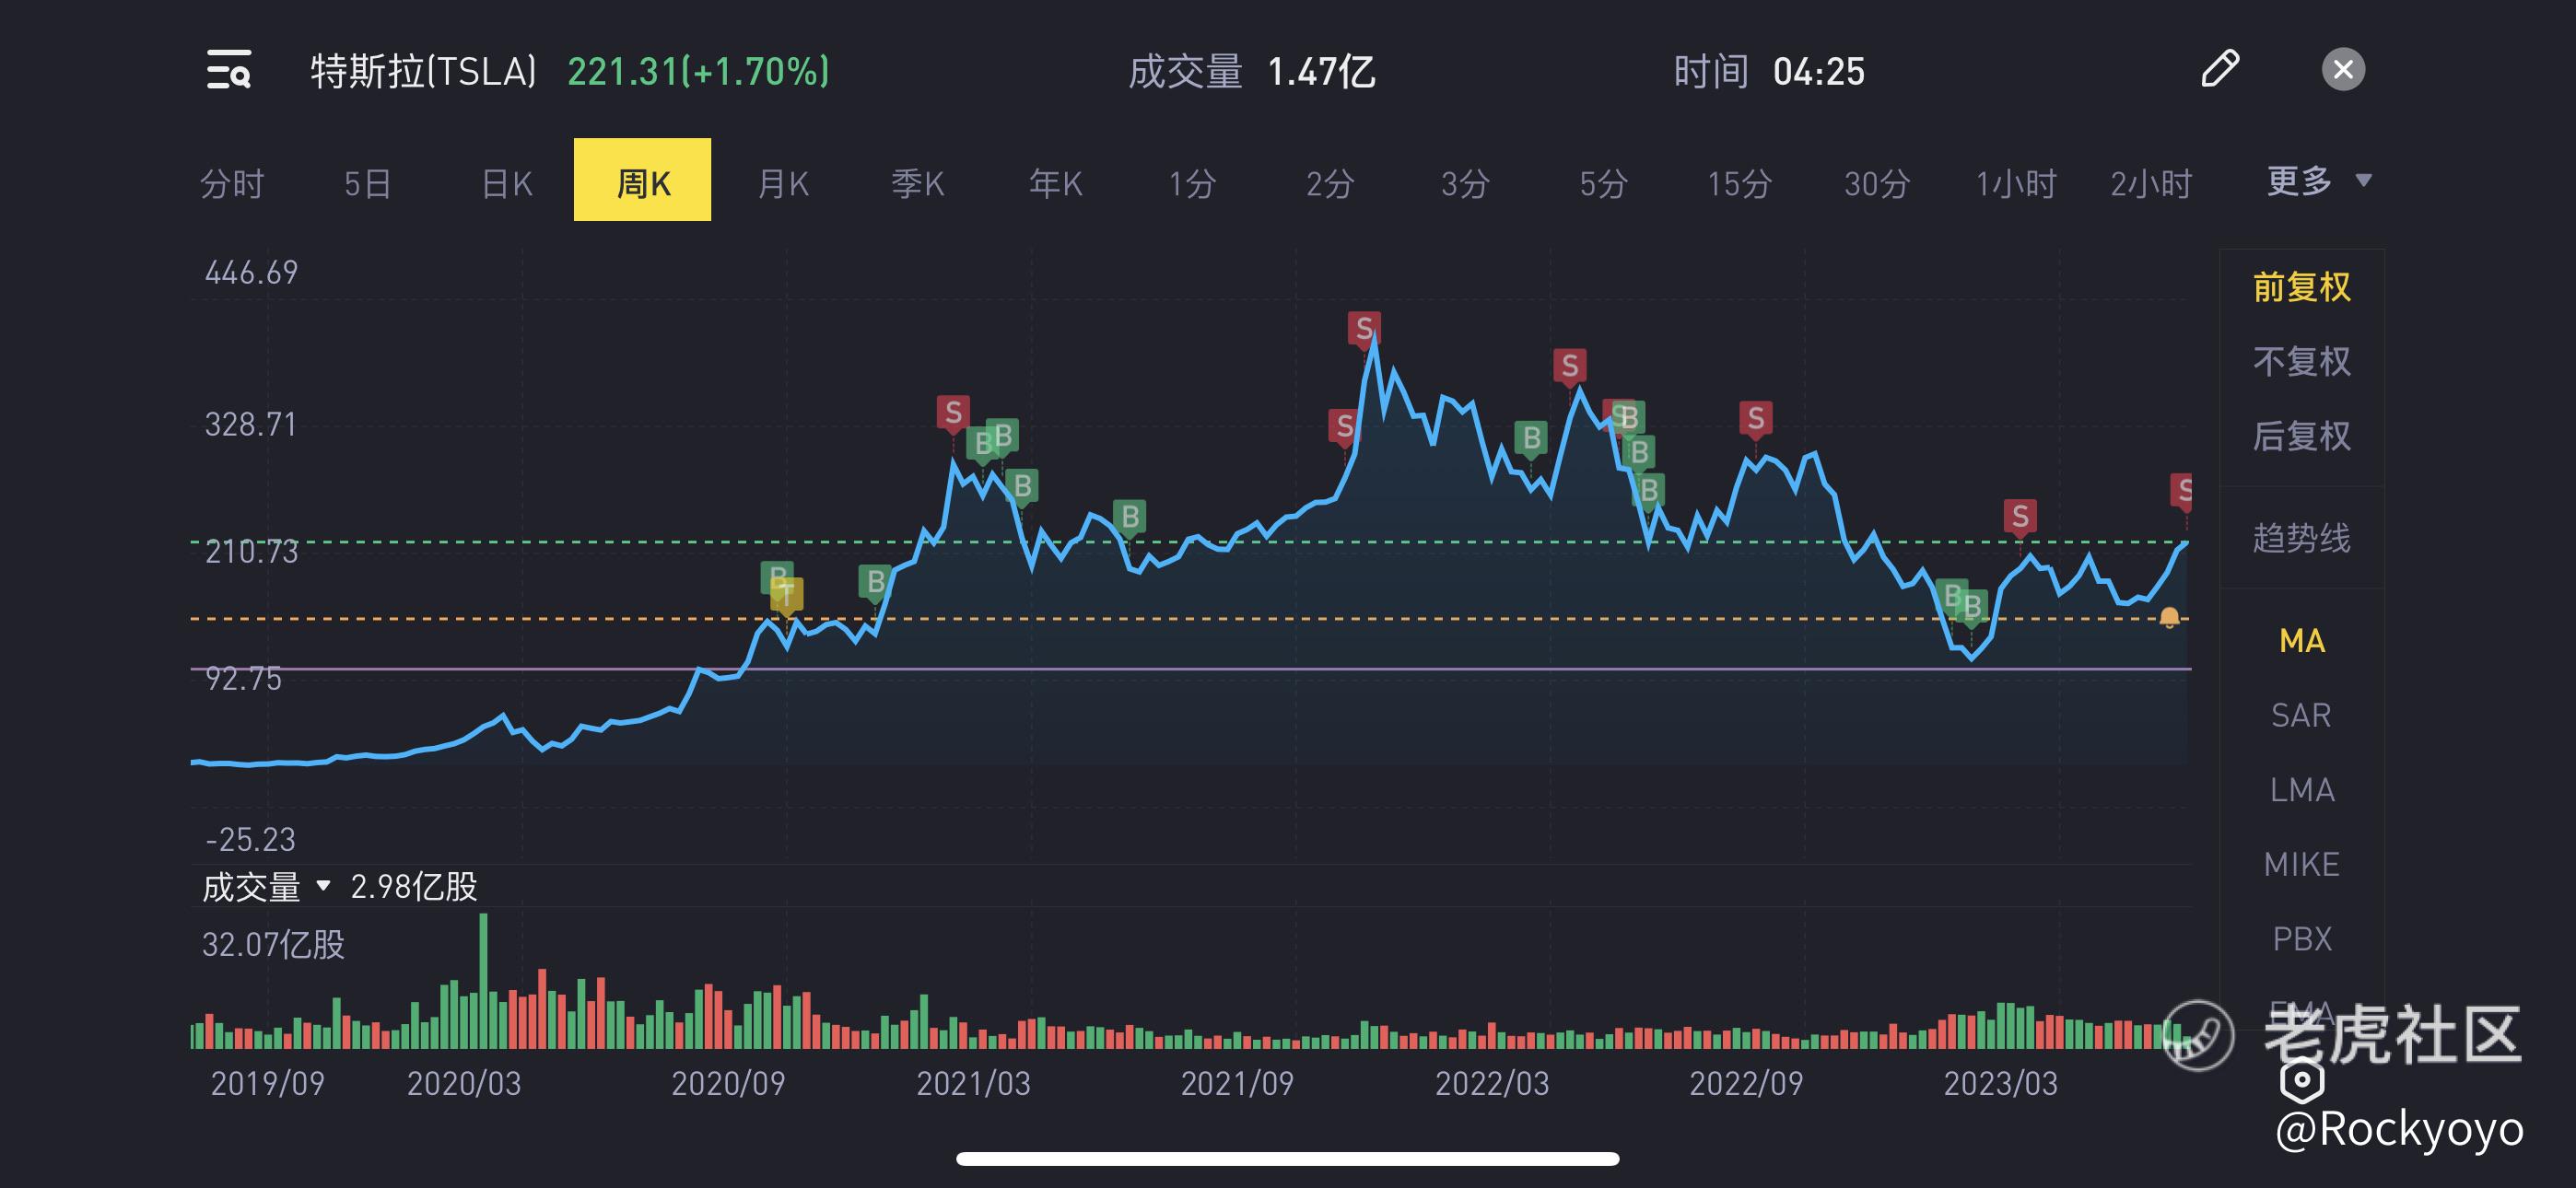2576x1188 pixels.
Task: Select 前复权 adjustment option
Action: pos(2301,287)
